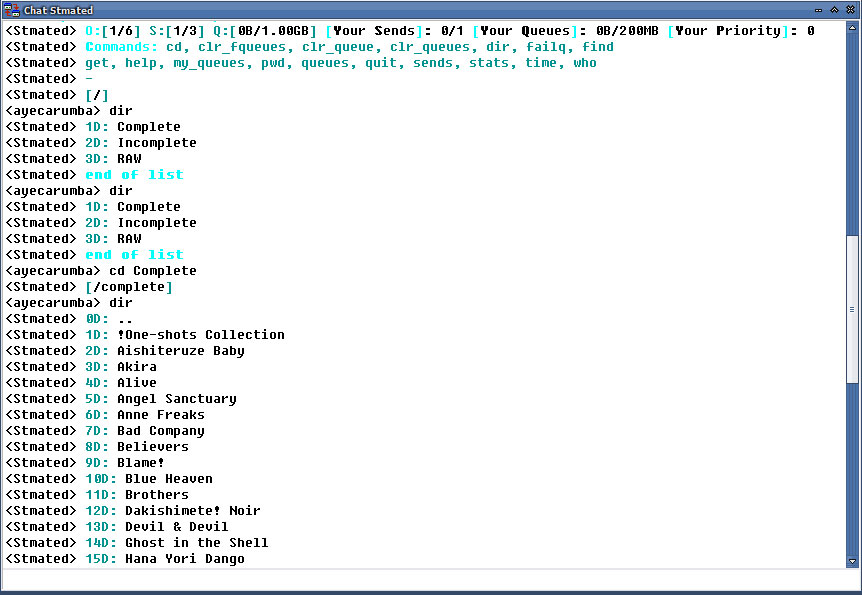Click the scrollbar down arrow

click(x=852, y=561)
